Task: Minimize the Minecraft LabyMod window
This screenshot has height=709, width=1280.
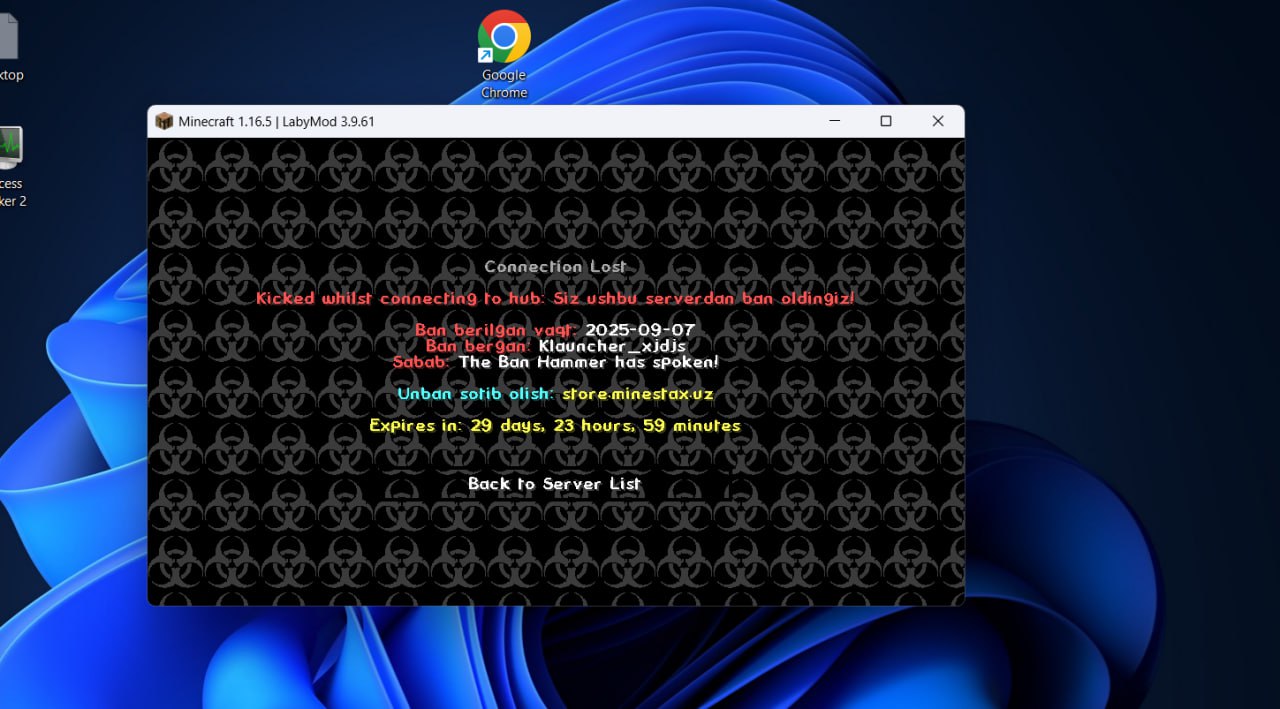Action: pos(835,121)
